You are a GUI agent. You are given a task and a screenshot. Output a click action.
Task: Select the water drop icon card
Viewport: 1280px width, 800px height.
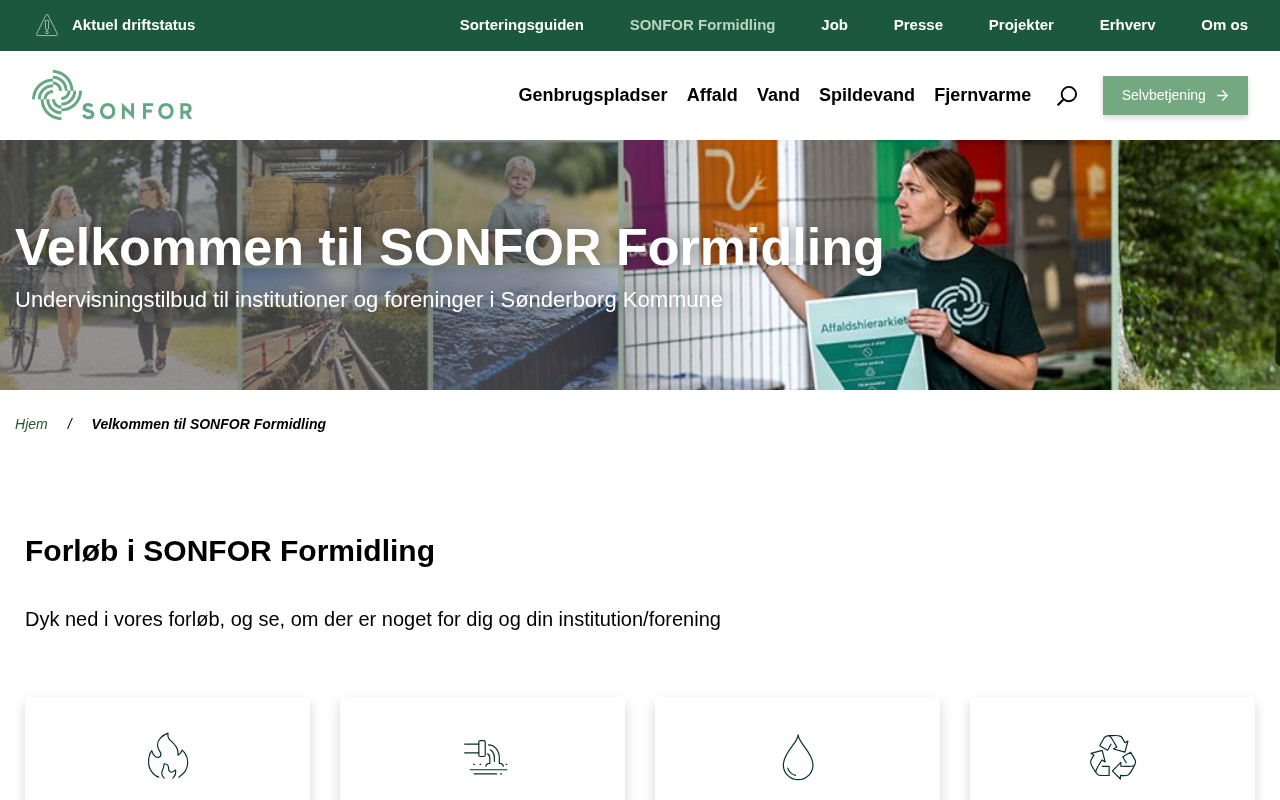pos(797,749)
